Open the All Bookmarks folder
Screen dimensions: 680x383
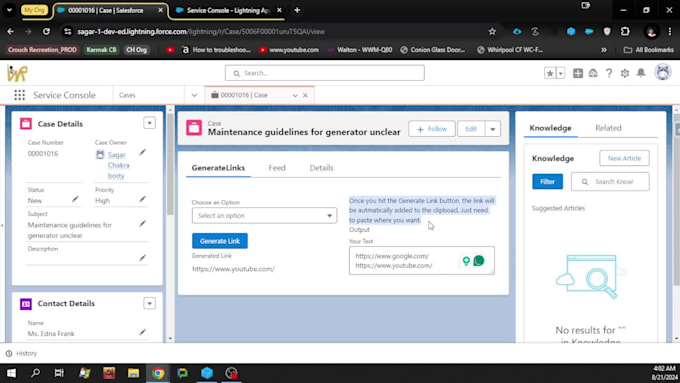649,50
